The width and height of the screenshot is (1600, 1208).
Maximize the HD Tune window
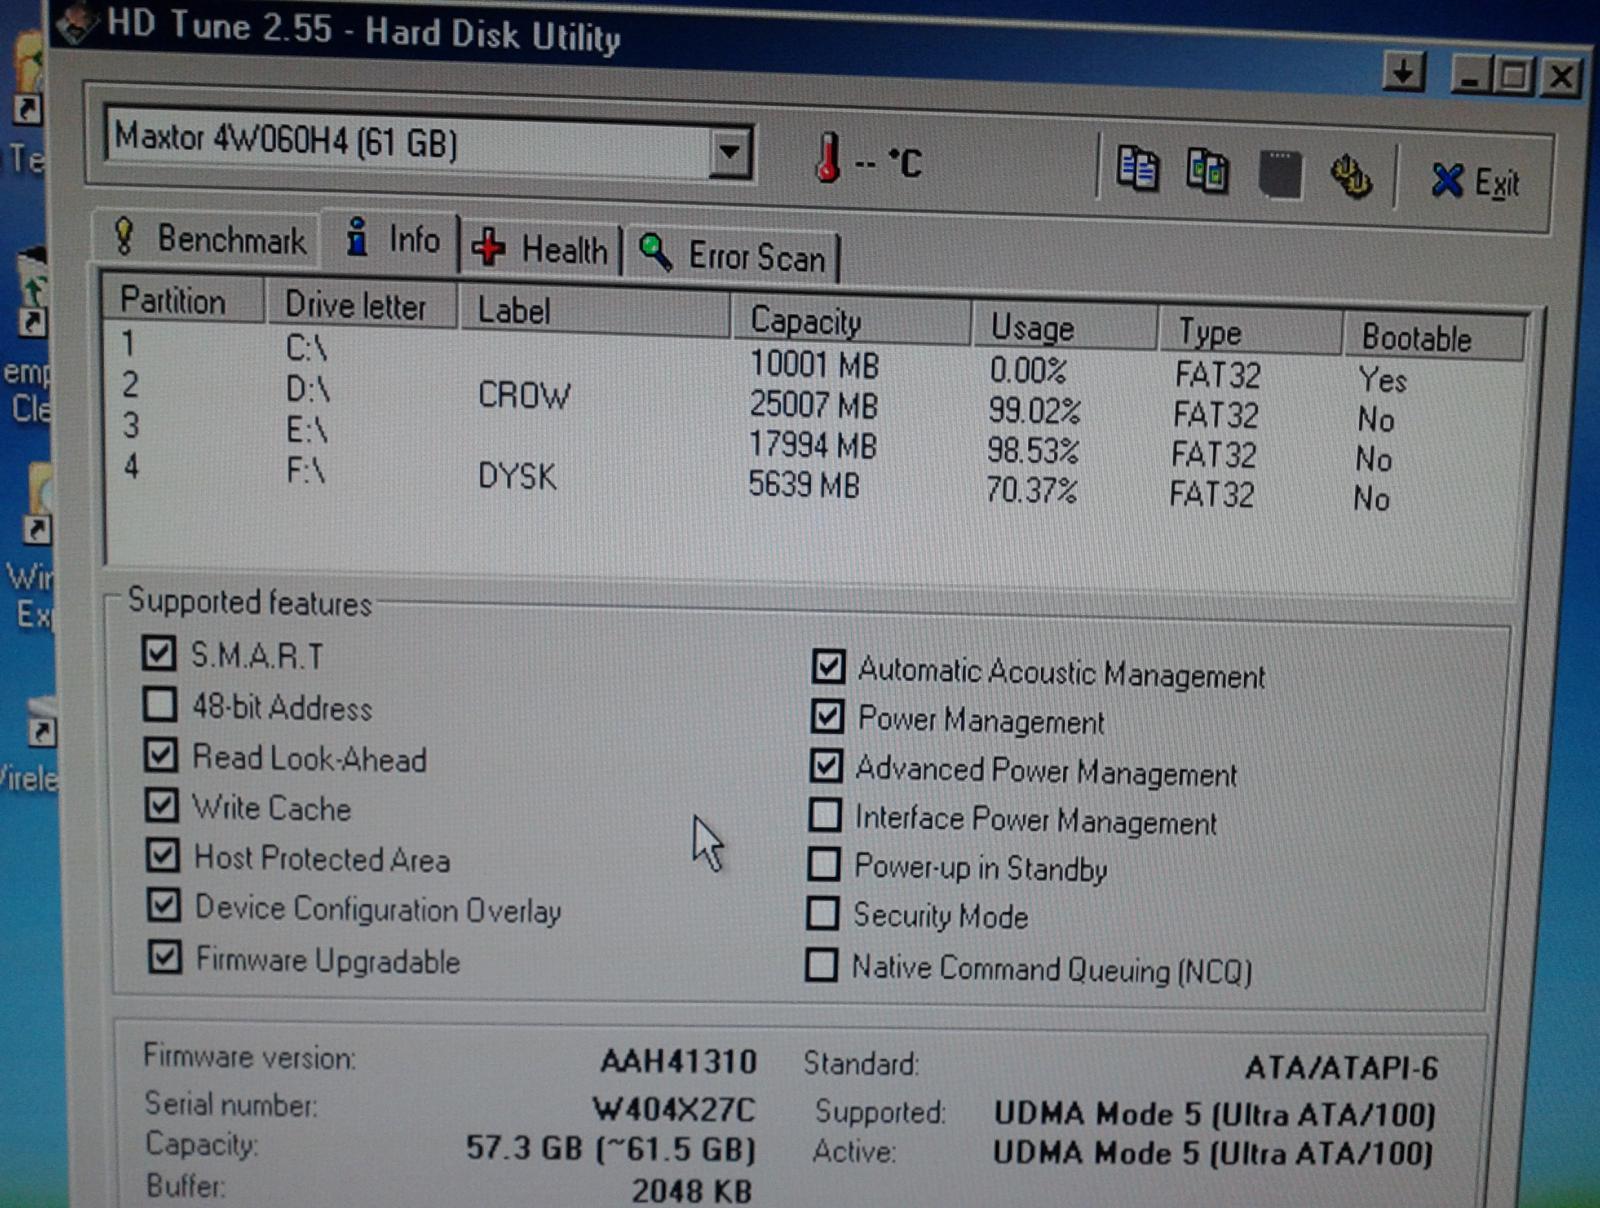pos(1514,75)
